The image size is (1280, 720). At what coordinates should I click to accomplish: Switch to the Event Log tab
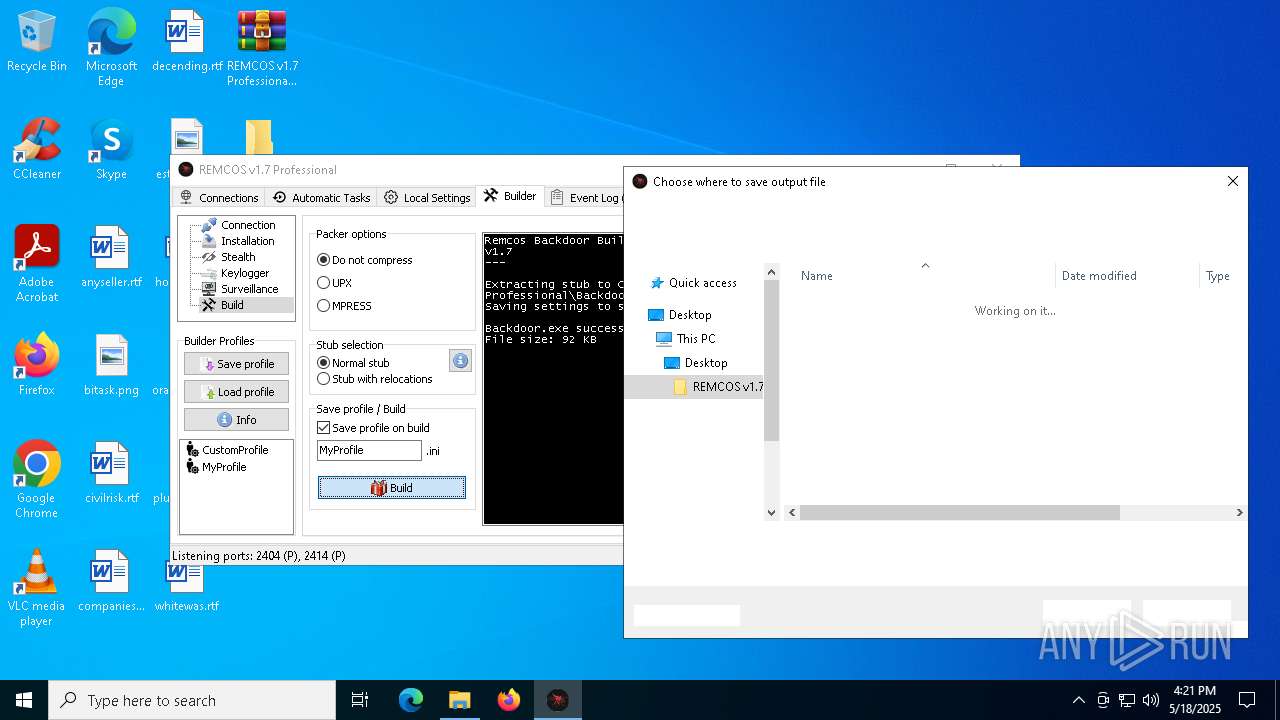click(586, 197)
